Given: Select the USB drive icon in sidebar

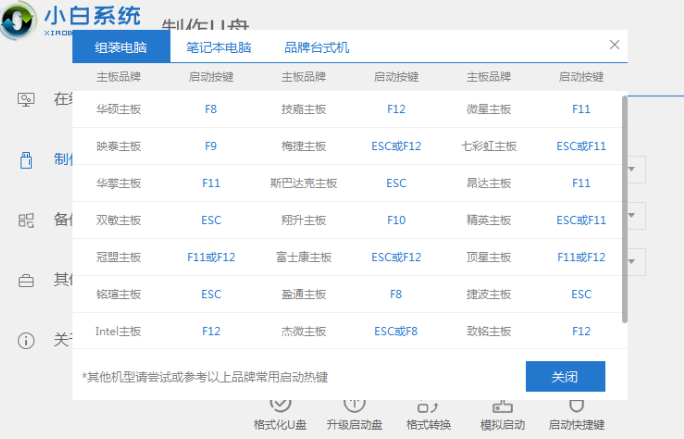Looking at the screenshot, I should (x=27, y=160).
